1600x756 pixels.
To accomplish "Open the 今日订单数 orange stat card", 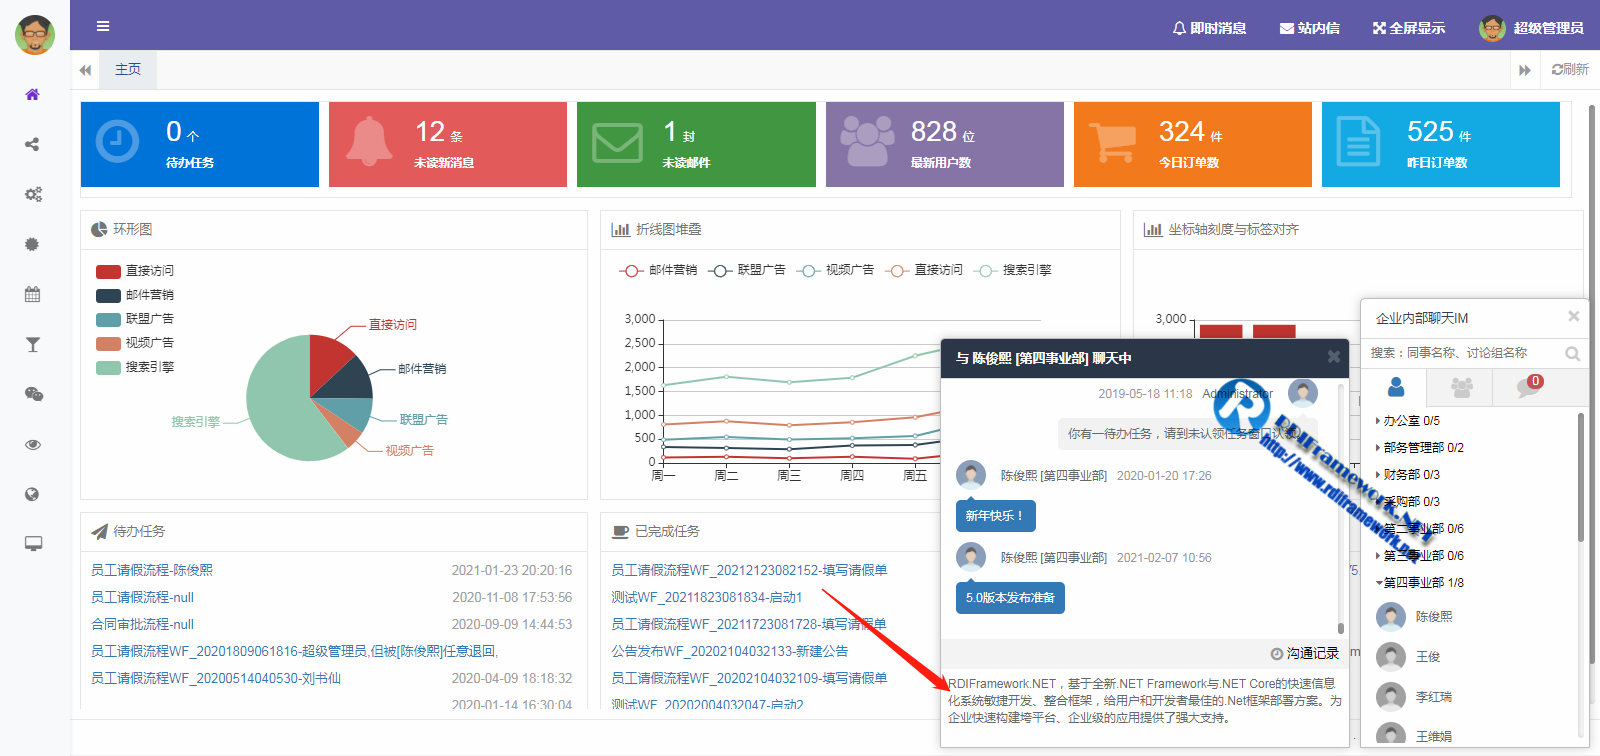I will tap(1193, 144).
